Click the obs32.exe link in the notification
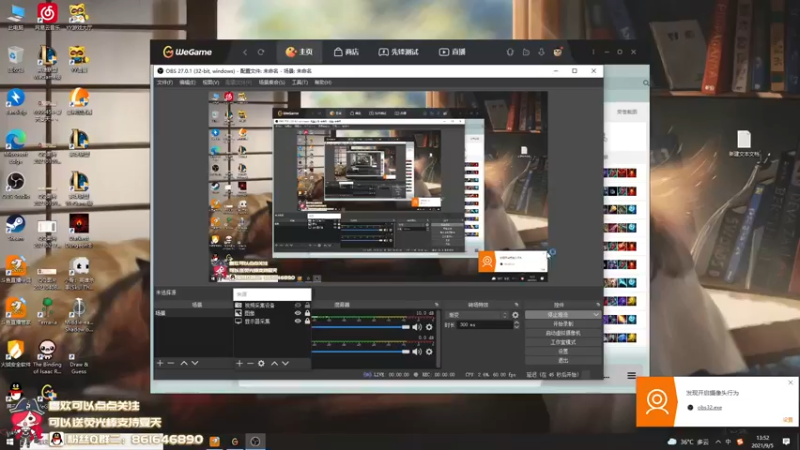 (x=709, y=408)
